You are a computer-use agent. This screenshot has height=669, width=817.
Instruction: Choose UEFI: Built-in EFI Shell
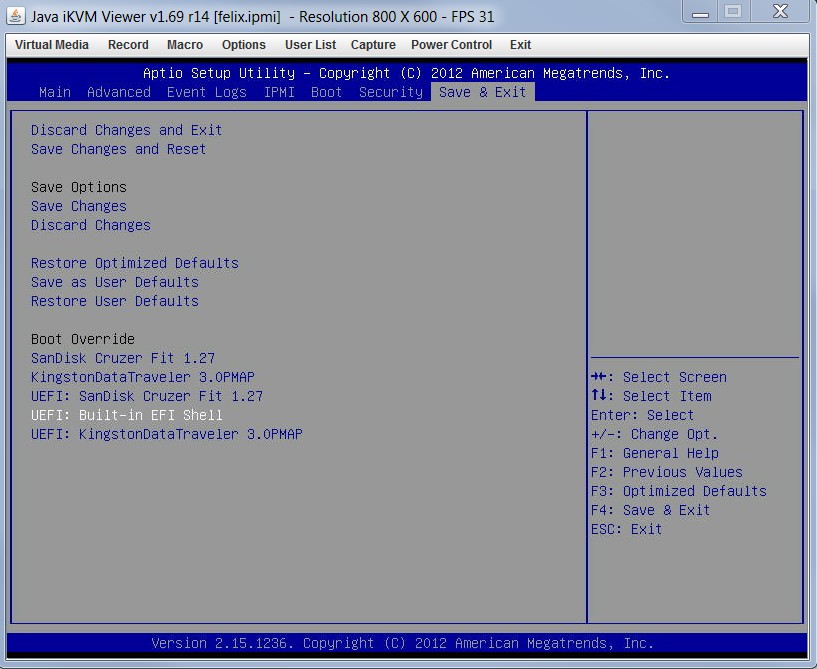click(x=127, y=415)
